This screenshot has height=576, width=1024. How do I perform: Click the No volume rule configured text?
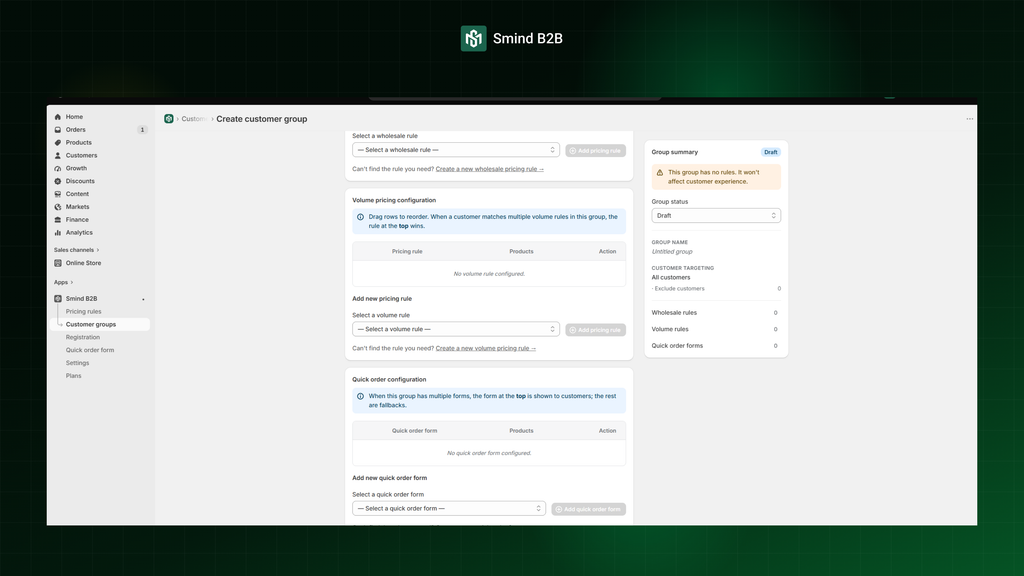point(489,274)
